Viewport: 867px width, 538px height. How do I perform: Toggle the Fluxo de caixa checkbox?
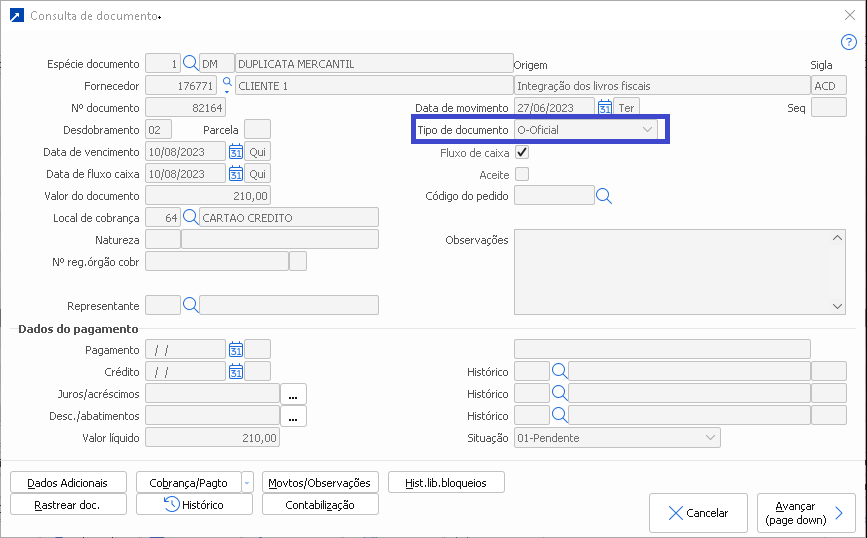522,153
